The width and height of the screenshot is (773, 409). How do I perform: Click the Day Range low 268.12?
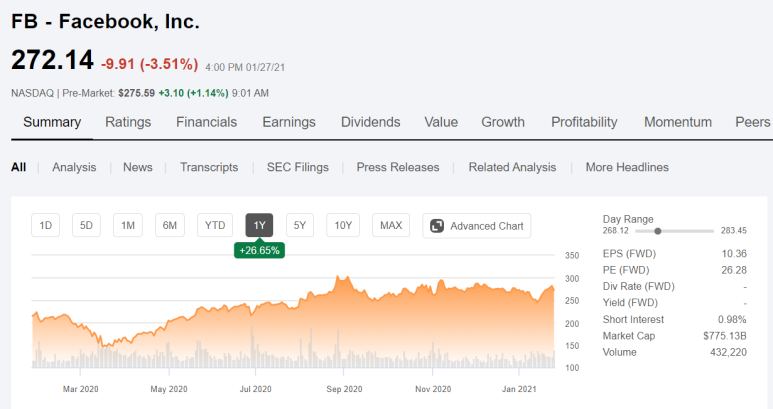615,231
